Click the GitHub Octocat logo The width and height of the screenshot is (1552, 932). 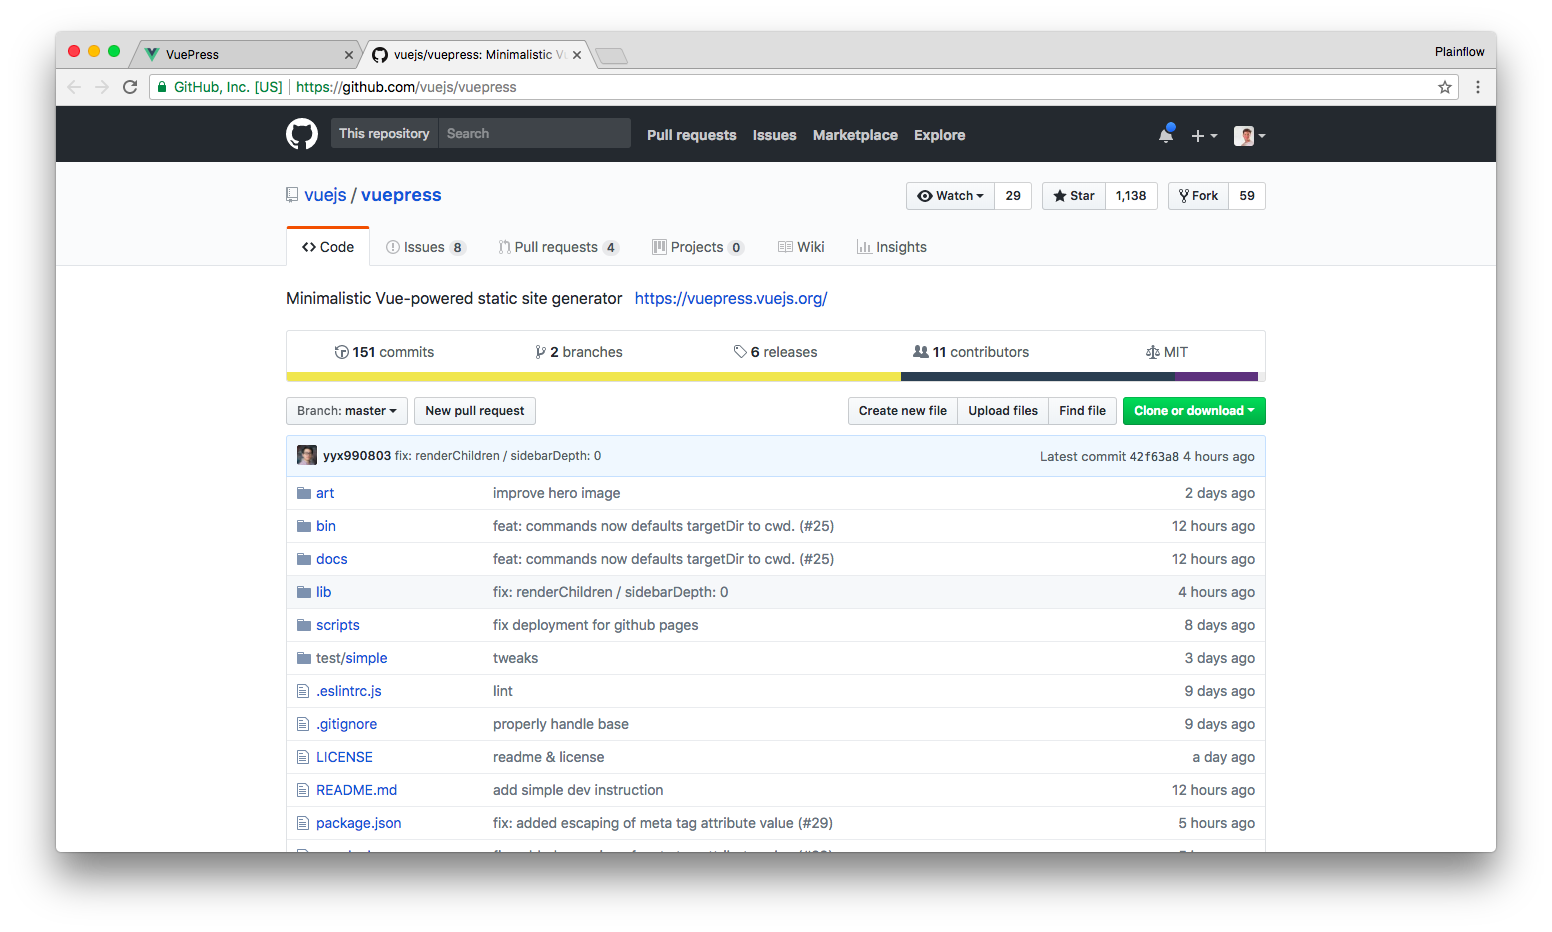(x=302, y=134)
